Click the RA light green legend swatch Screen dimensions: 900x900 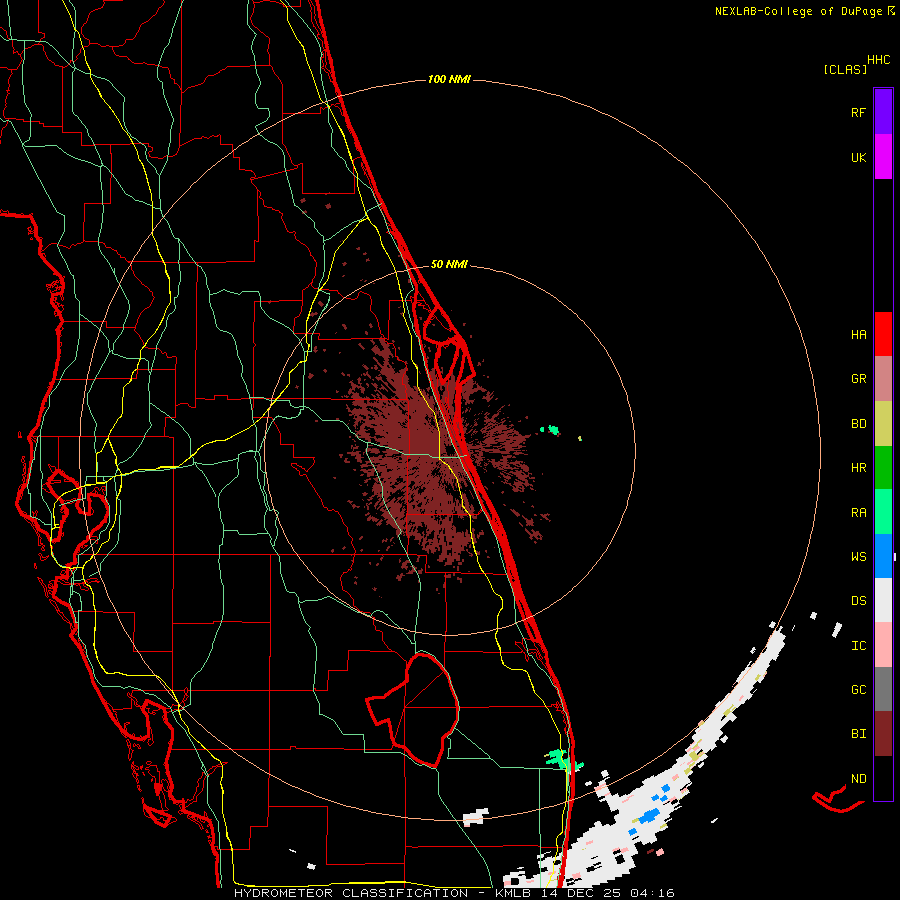pos(883,512)
